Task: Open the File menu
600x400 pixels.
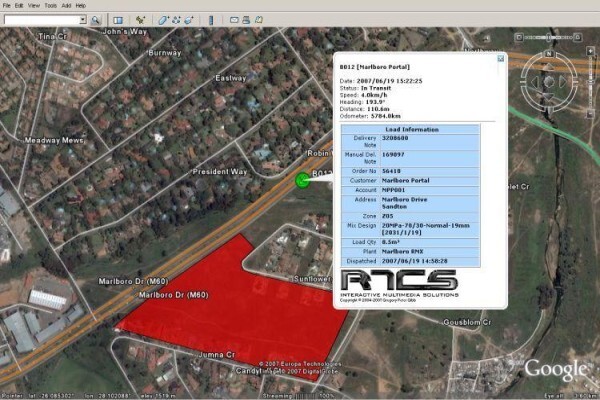Action: click(x=7, y=6)
